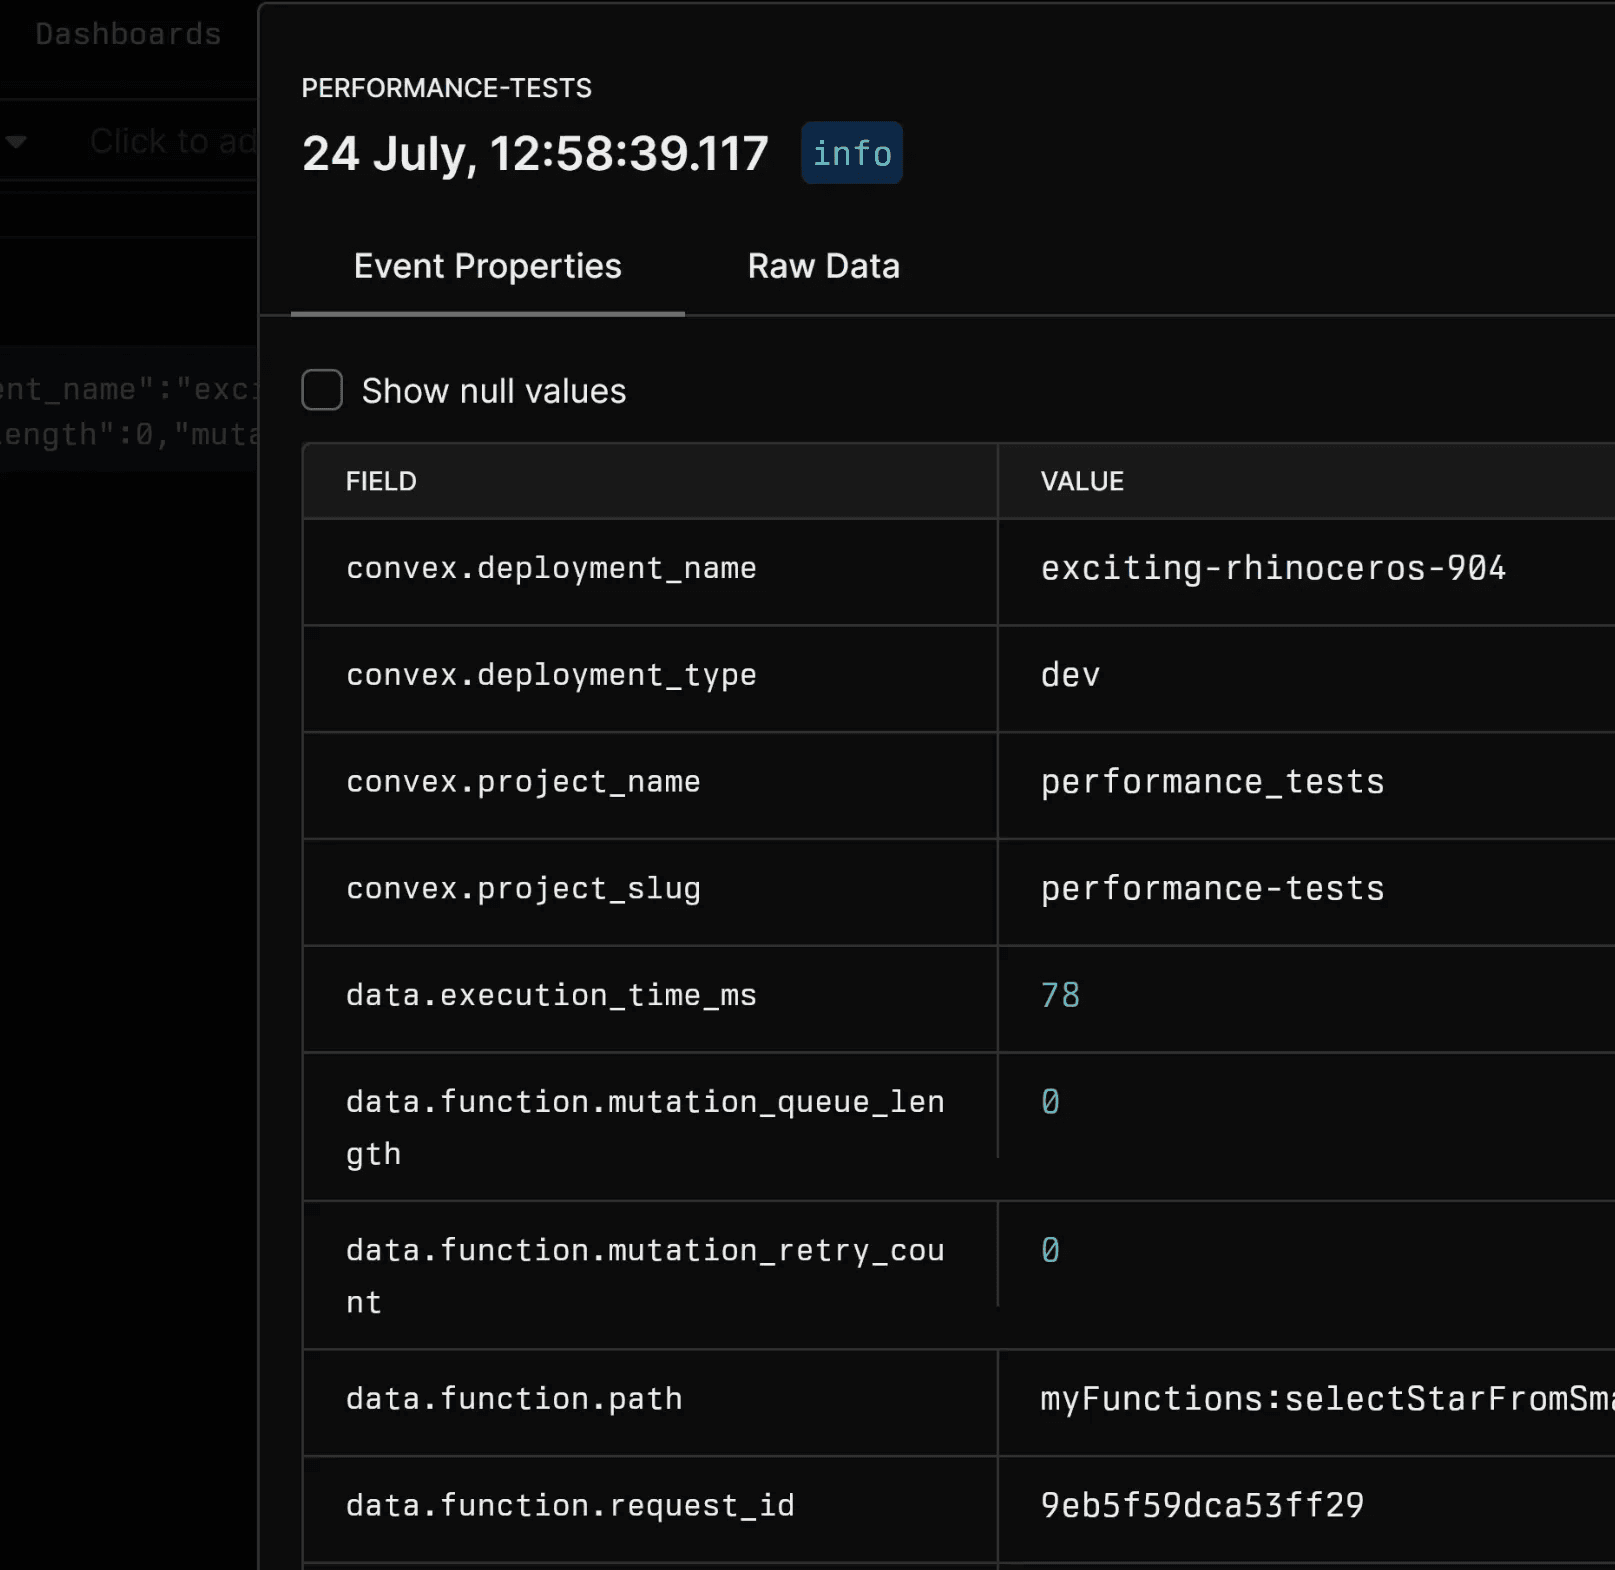This screenshot has height=1570, width=1615.
Task: Click the mutation_queue_length value 0
Action: 1050,1102
